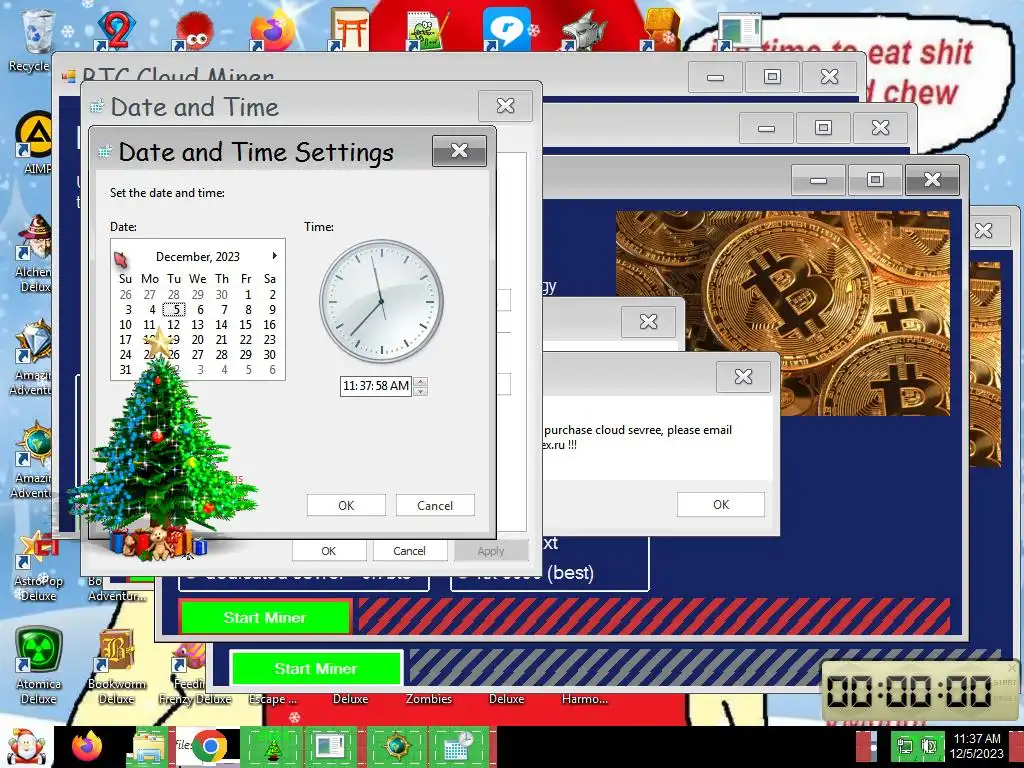Viewport: 1024px width, 768px height.
Task: Open the RealPlayer desktop shortcut
Action: pyautogui.click(x=506, y=30)
